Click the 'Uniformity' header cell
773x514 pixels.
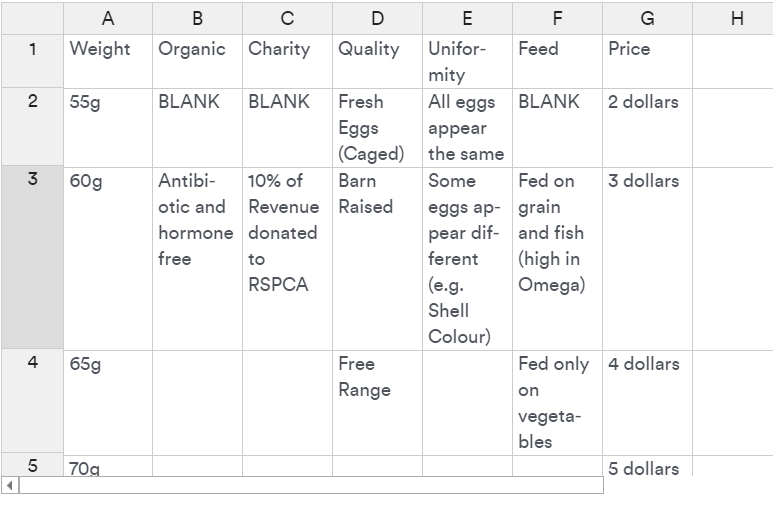(467, 61)
